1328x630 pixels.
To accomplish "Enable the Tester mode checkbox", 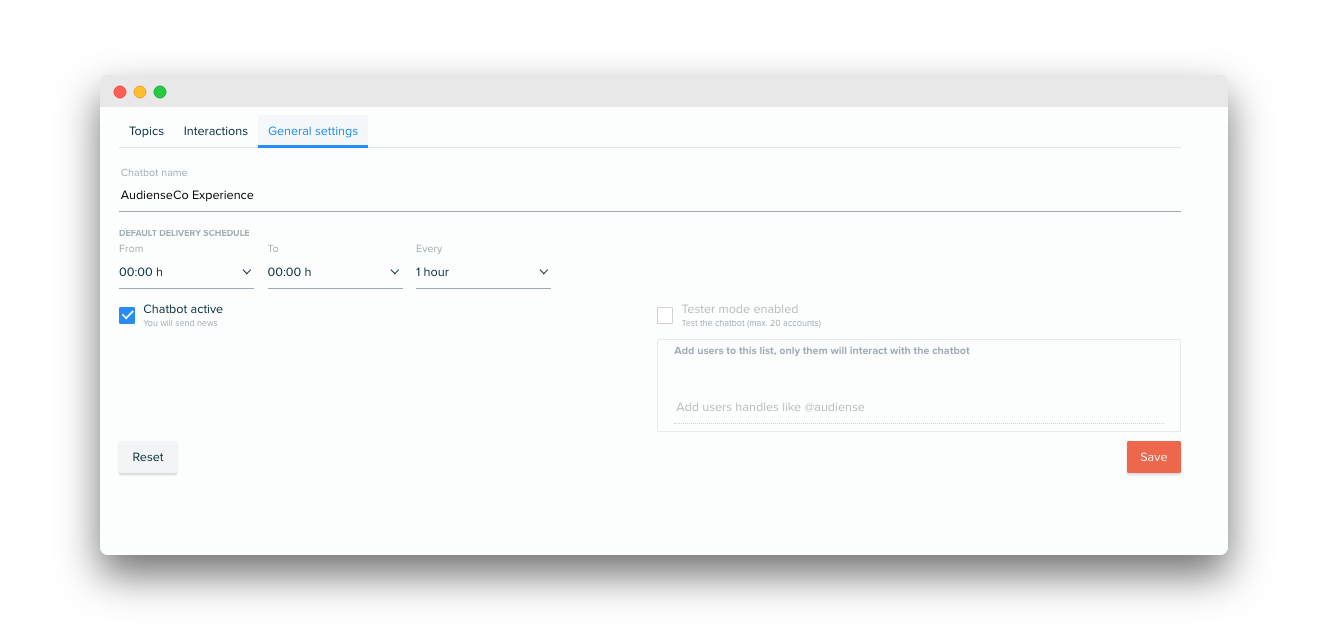I will click(x=665, y=316).
